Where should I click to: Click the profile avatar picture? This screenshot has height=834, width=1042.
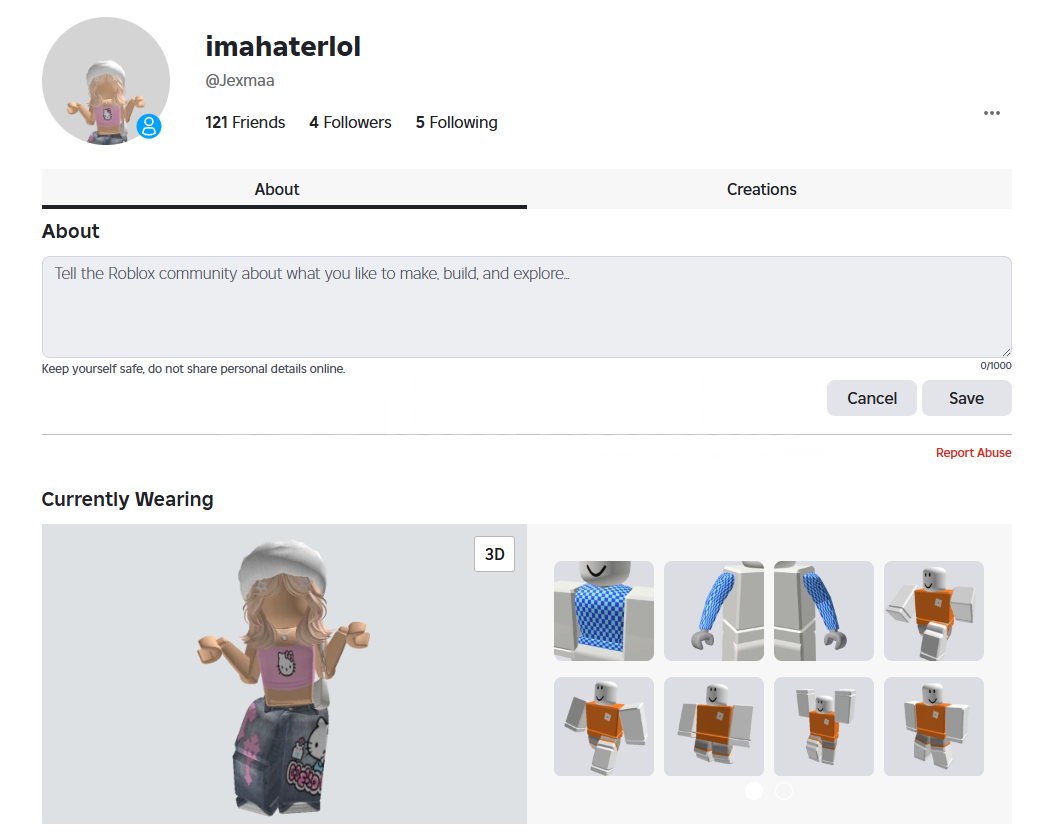106,81
